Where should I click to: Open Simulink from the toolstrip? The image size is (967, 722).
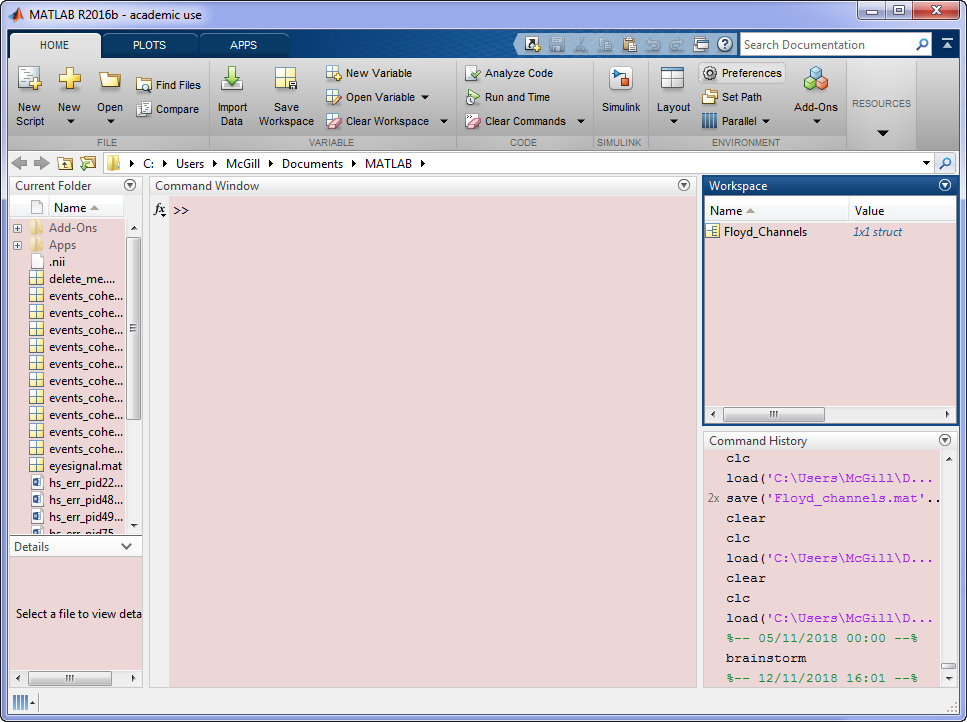[x=621, y=80]
